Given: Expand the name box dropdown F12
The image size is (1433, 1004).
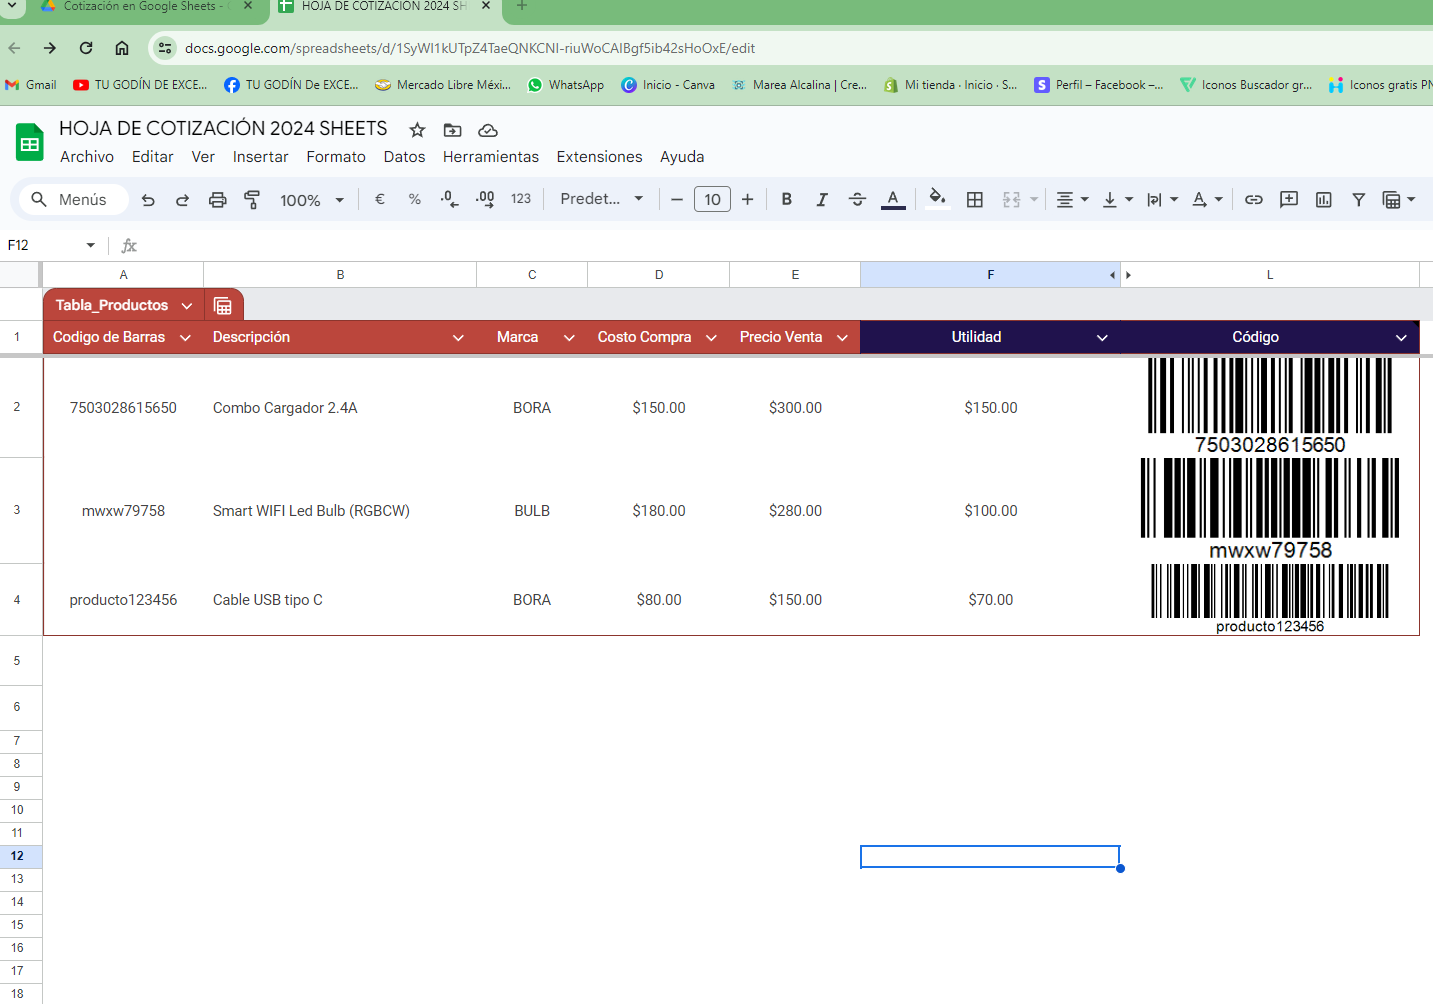Looking at the screenshot, I should coord(91,245).
